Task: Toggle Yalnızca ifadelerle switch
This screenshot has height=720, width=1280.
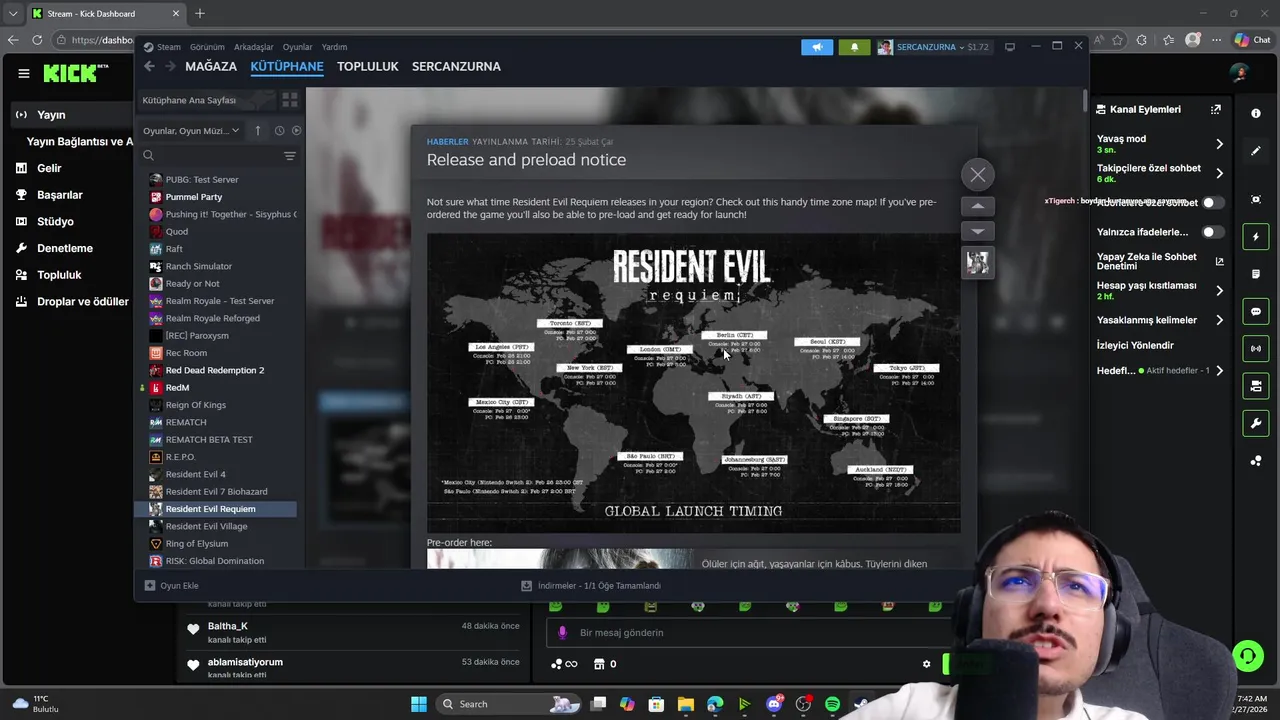Action: (1213, 232)
